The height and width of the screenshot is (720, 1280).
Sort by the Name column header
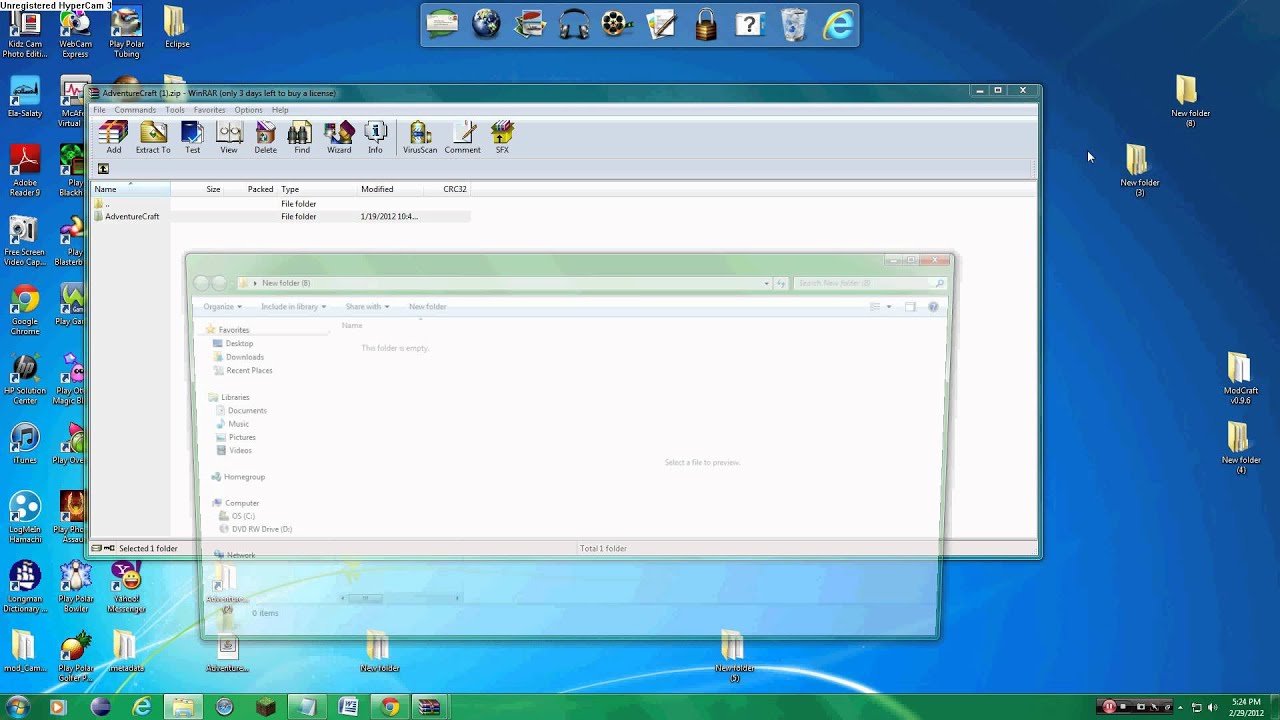130,189
